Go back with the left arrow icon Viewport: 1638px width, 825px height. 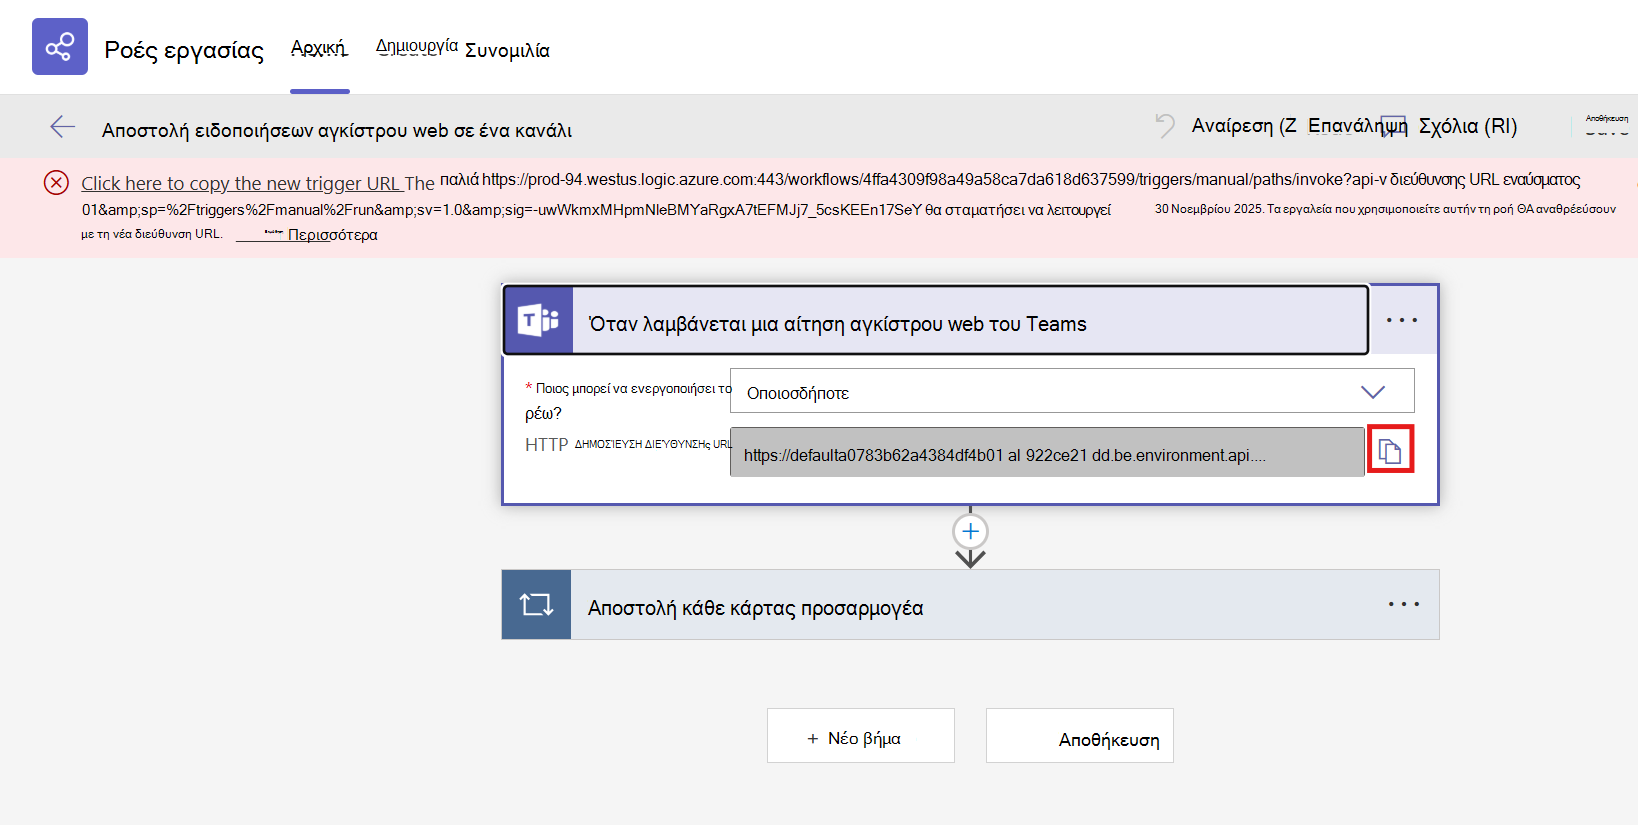pyautogui.click(x=63, y=126)
